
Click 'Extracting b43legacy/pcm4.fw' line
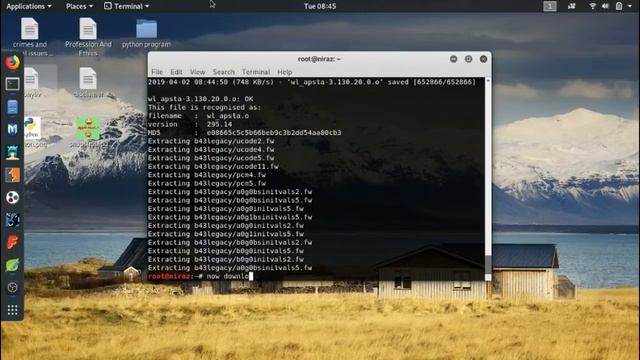click(207, 175)
